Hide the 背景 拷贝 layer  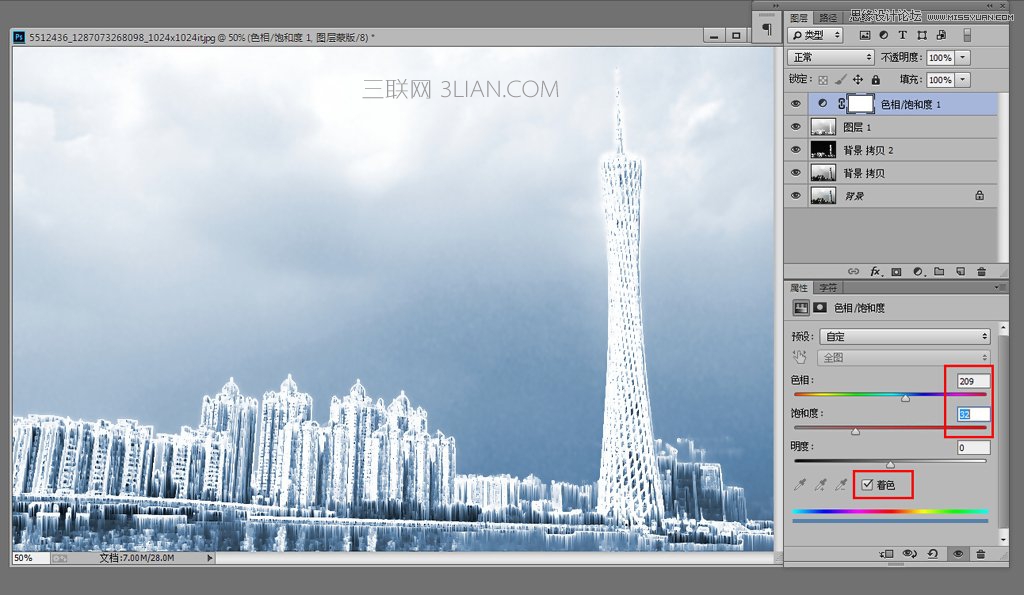[x=795, y=172]
